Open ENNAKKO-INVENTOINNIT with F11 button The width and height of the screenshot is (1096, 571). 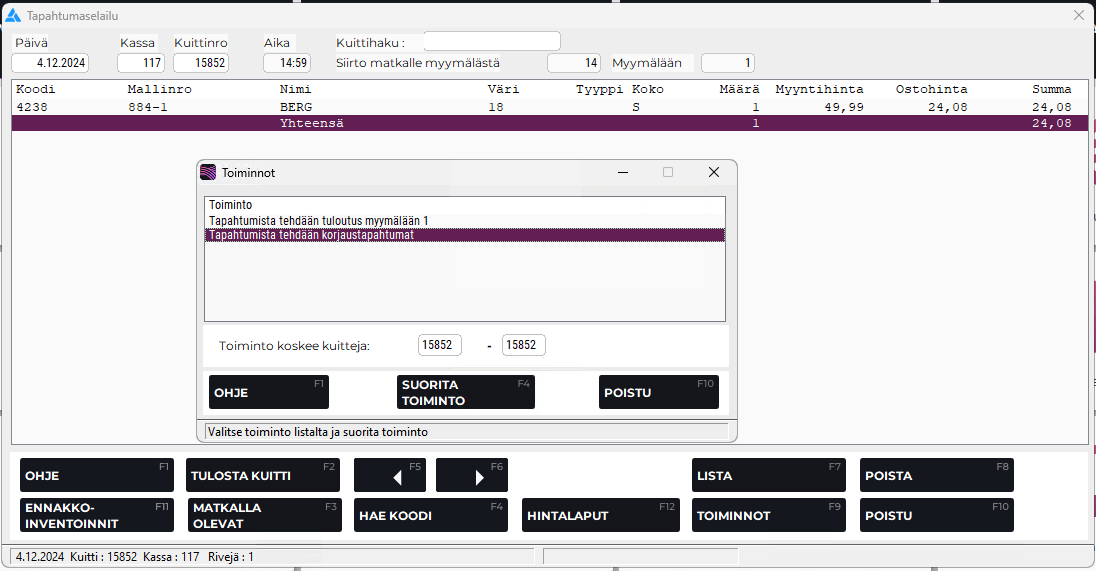(96, 515)
